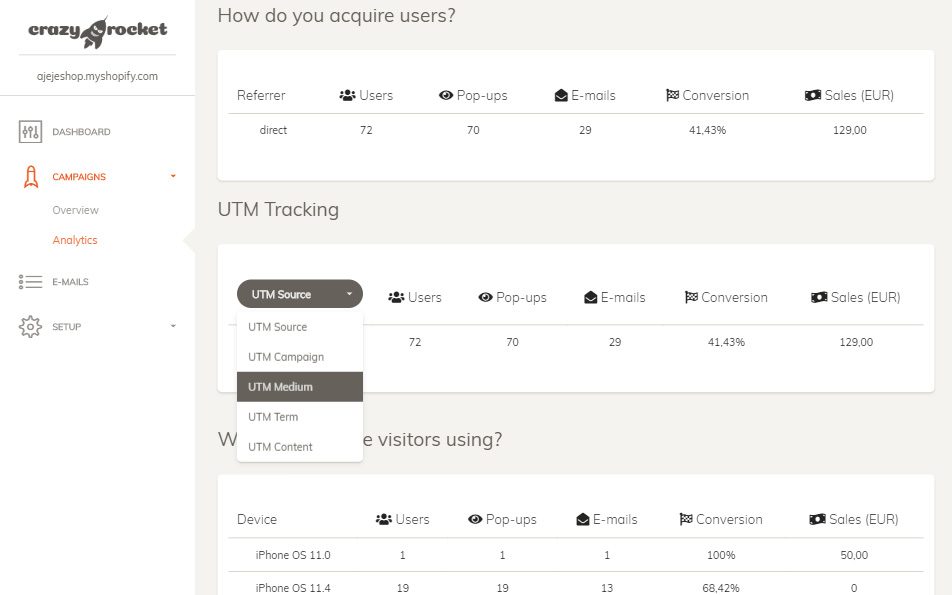Select UTM Medium from dropdown list
This screenshot has width=952, height=595.
(x=300, y=387)
